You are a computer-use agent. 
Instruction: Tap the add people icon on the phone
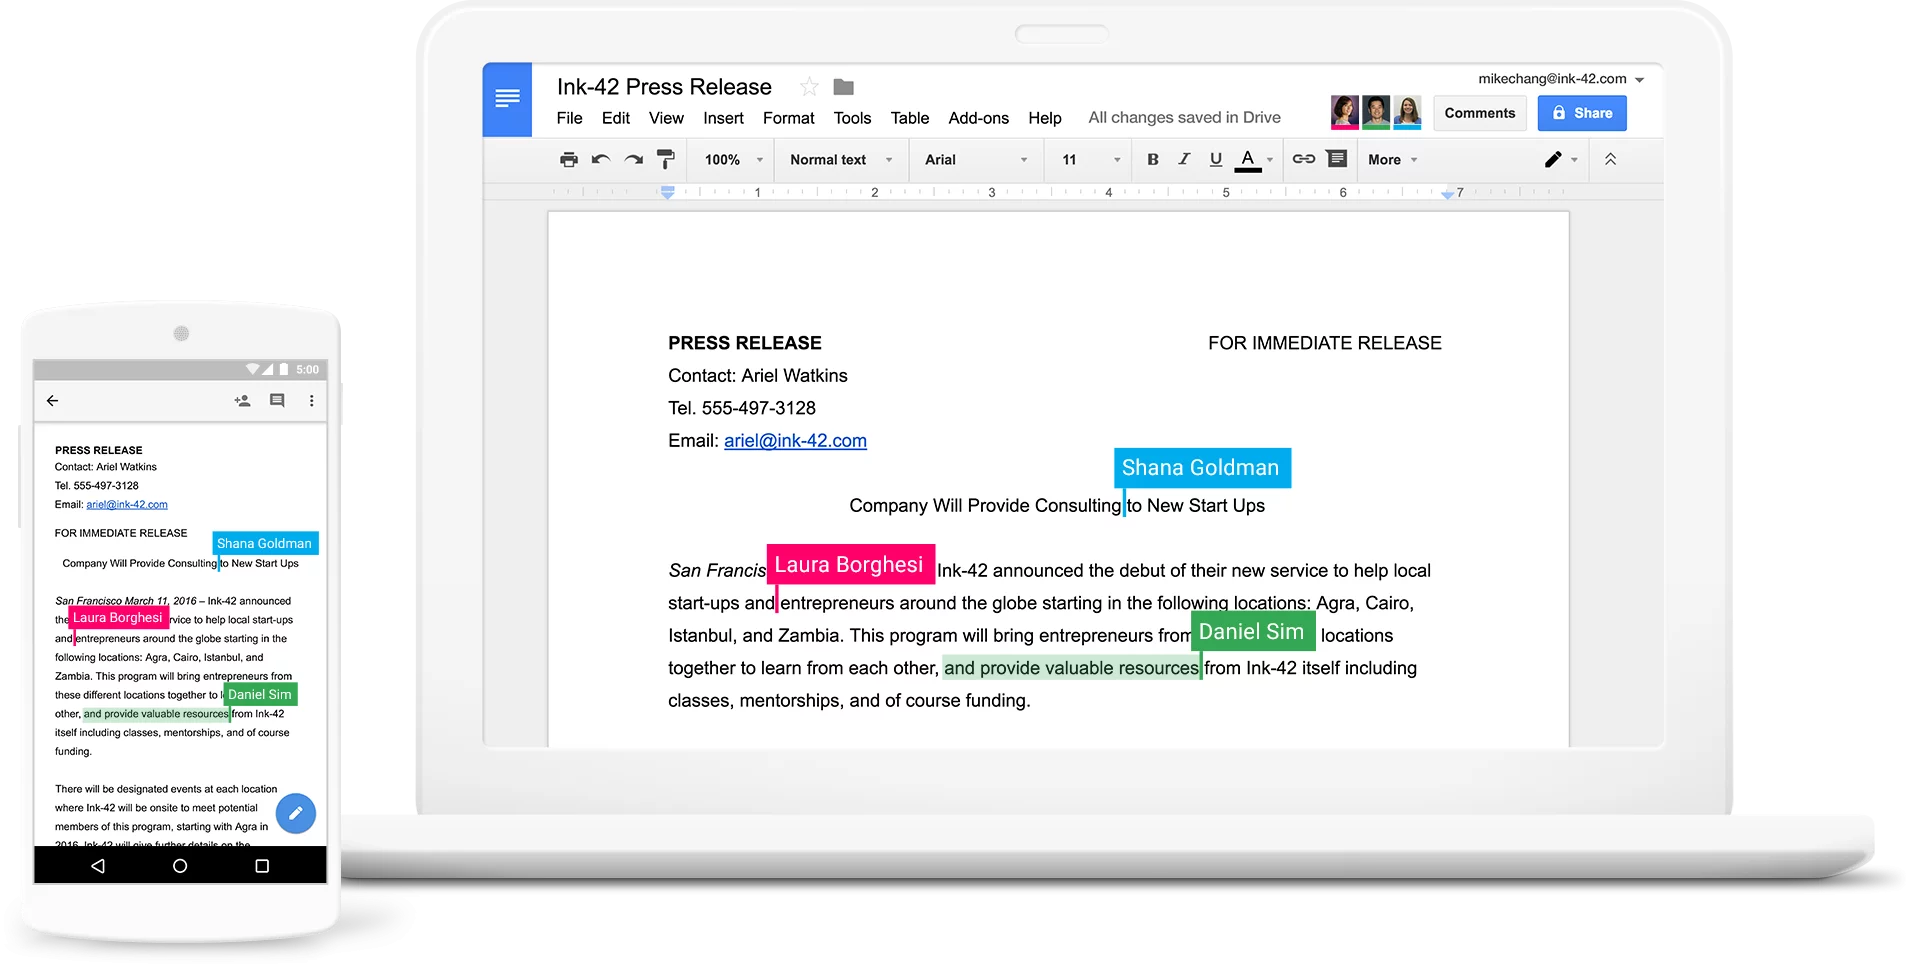click(242, 401)
